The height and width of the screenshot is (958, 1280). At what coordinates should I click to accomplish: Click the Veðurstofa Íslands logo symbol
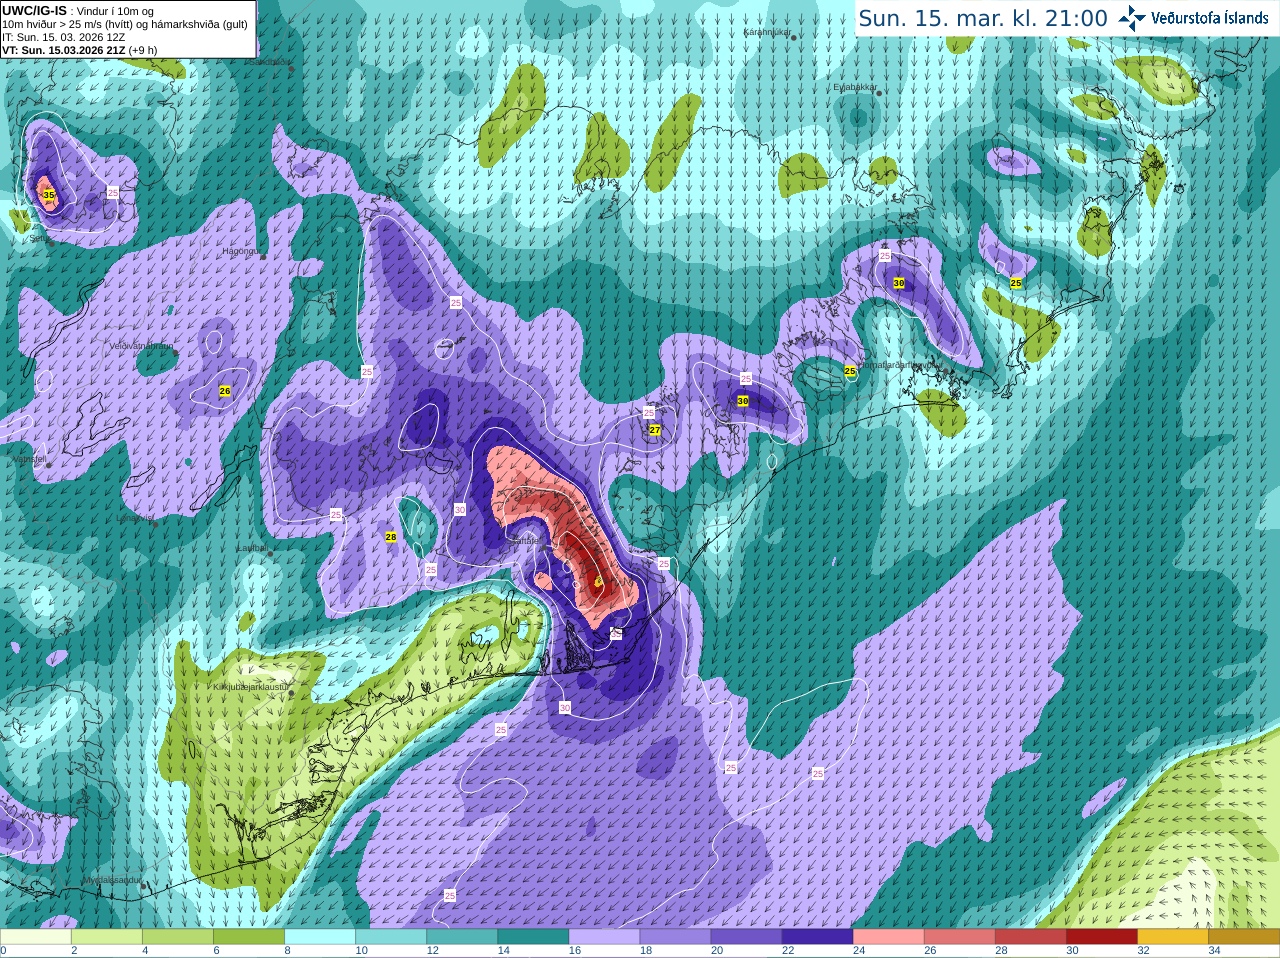click(x=1132, y=18)
